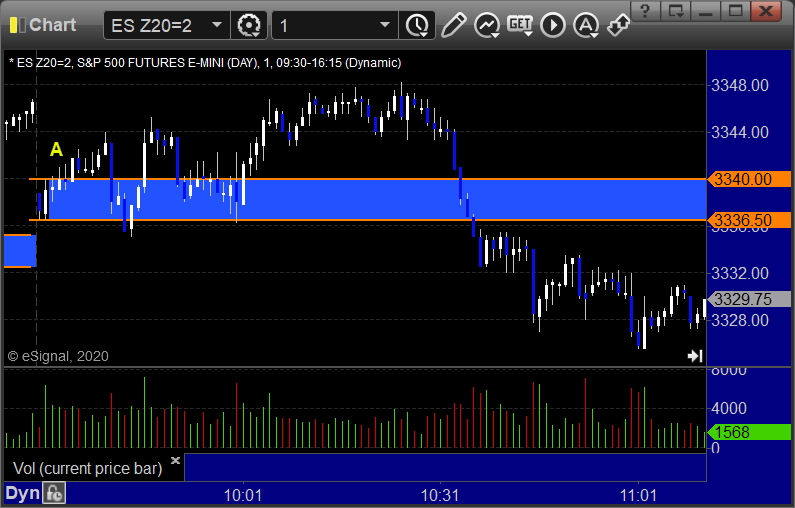The image size is (795, 508).
Task: Click the green 1568 volume marker
Action: [x=749, y=432]
